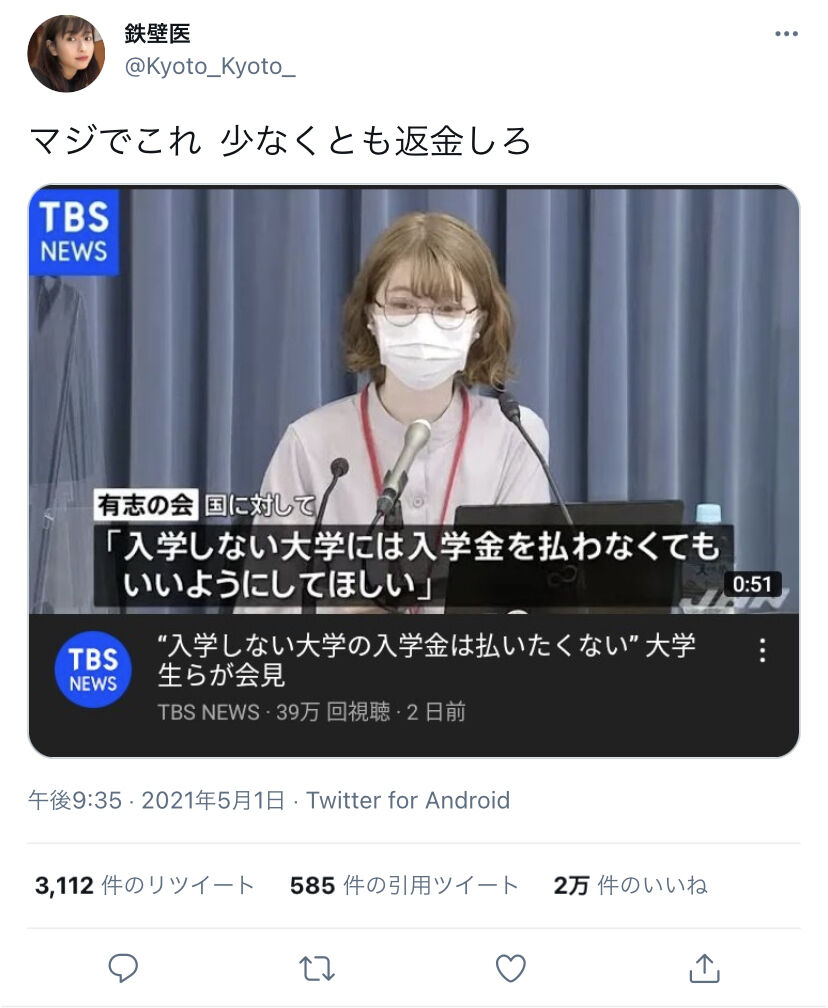The height and width of the screenshot is (1008, 828).
Task: Tap the share upload icon
Action: (x=704, y=968)
